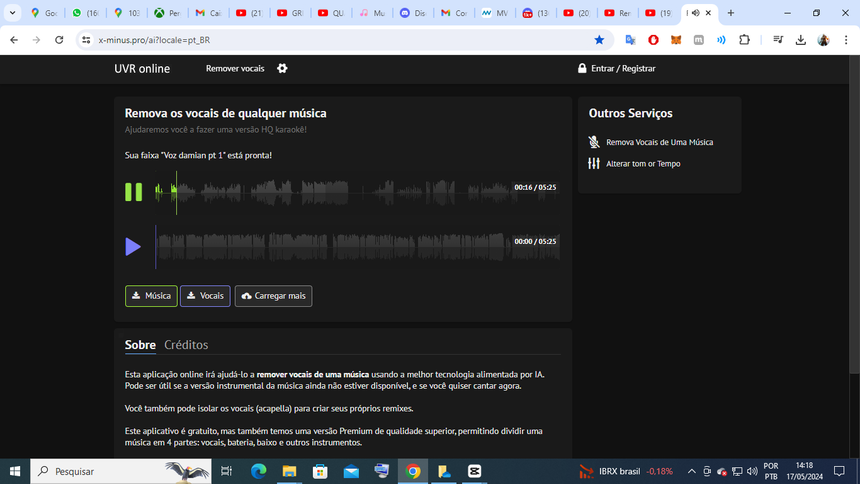
Task: Open the Chrome profile avatar
Action: coord(823,40)
